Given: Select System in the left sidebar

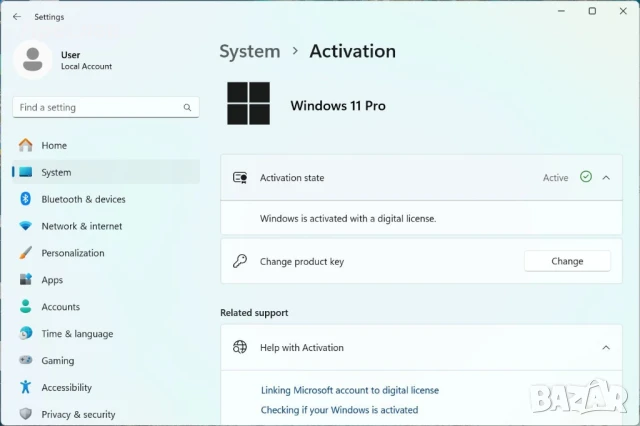Looking at the screenshot, I should (x=56, y=172).
